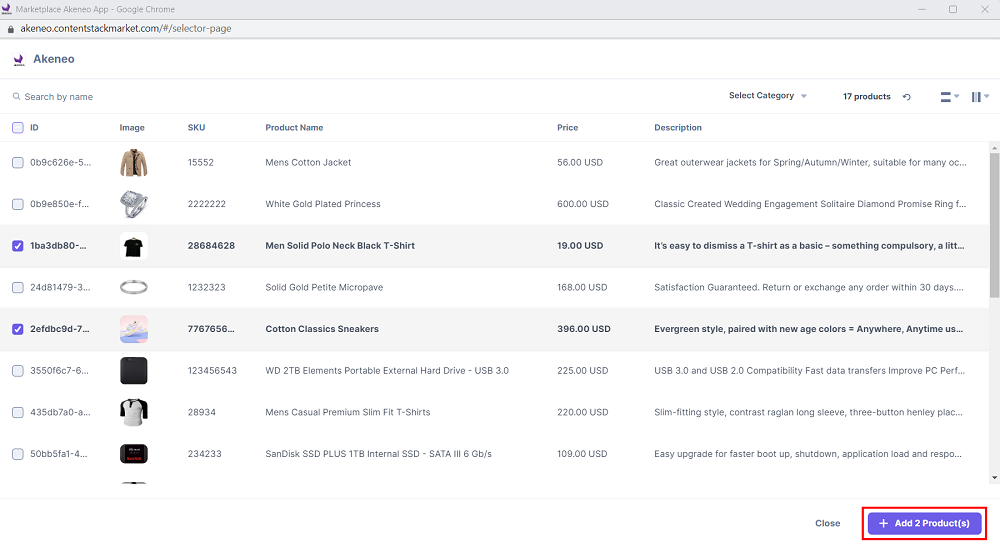The image size is (1000, 558).
Task: Click black polo T-shirt thumbnail
Action: [134, 246]
